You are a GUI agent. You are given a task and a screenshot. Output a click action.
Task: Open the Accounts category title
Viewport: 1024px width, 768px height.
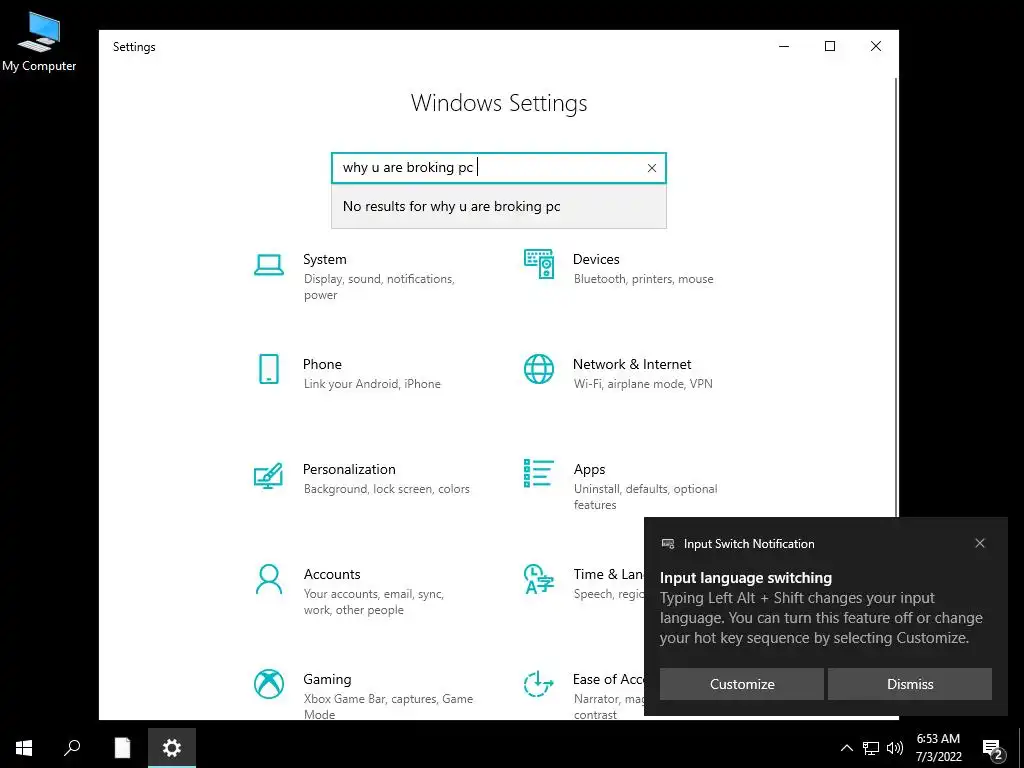(332, 575)
